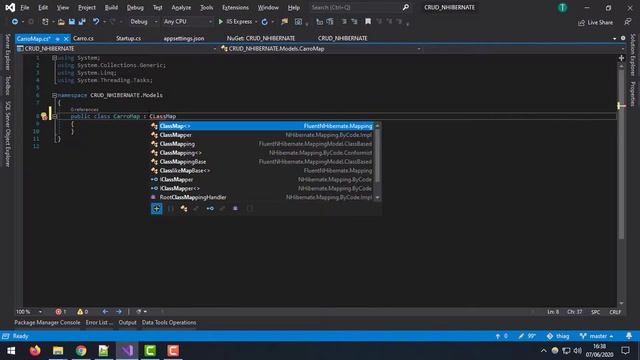Switch to the Carro.cs tab
Screen dimensions: 640x360
(x=83, y=38)
